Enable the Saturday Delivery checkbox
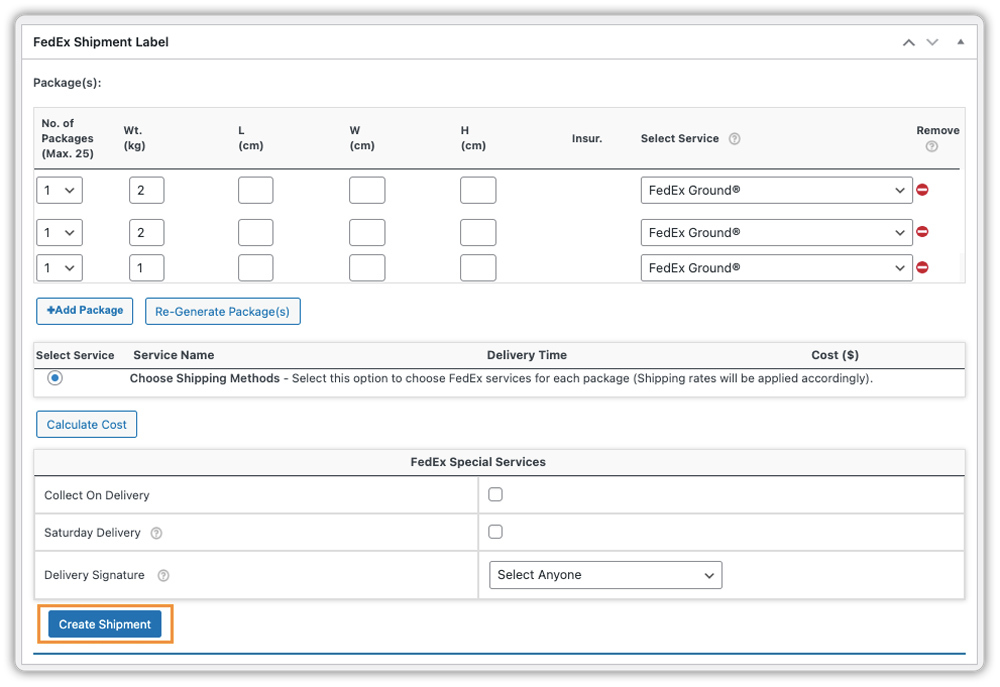 pyautogui.click(x=496, y=532)
